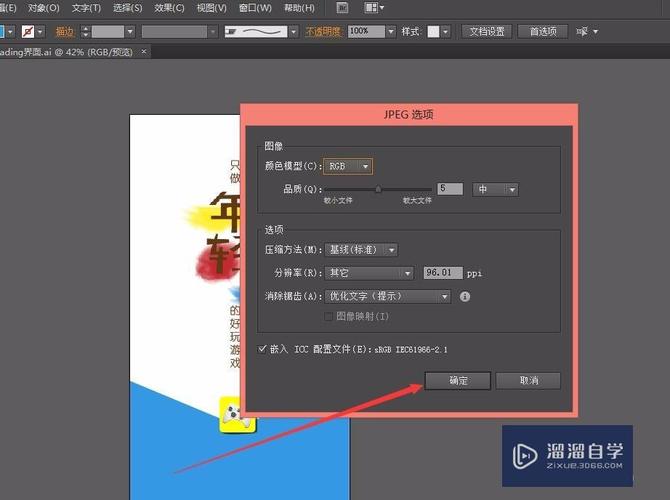This screenshot has width=670, height=500.
Task: Click the 描边 stroke label
Action: pos(65,31)
